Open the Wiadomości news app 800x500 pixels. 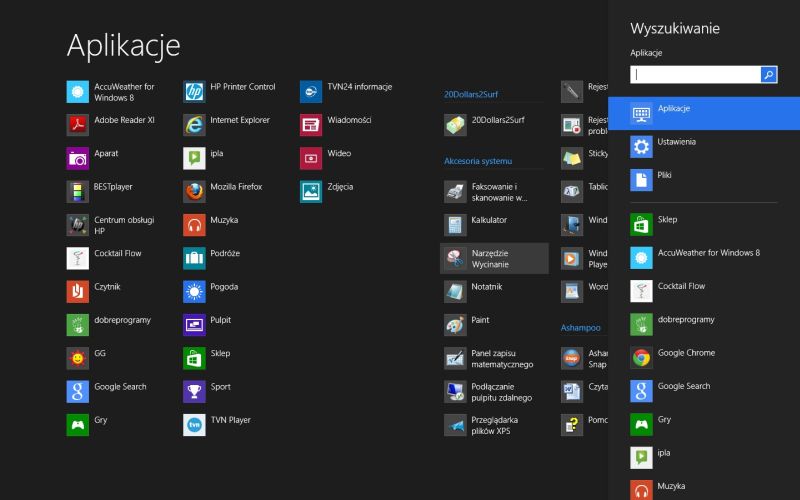point(336,125)
